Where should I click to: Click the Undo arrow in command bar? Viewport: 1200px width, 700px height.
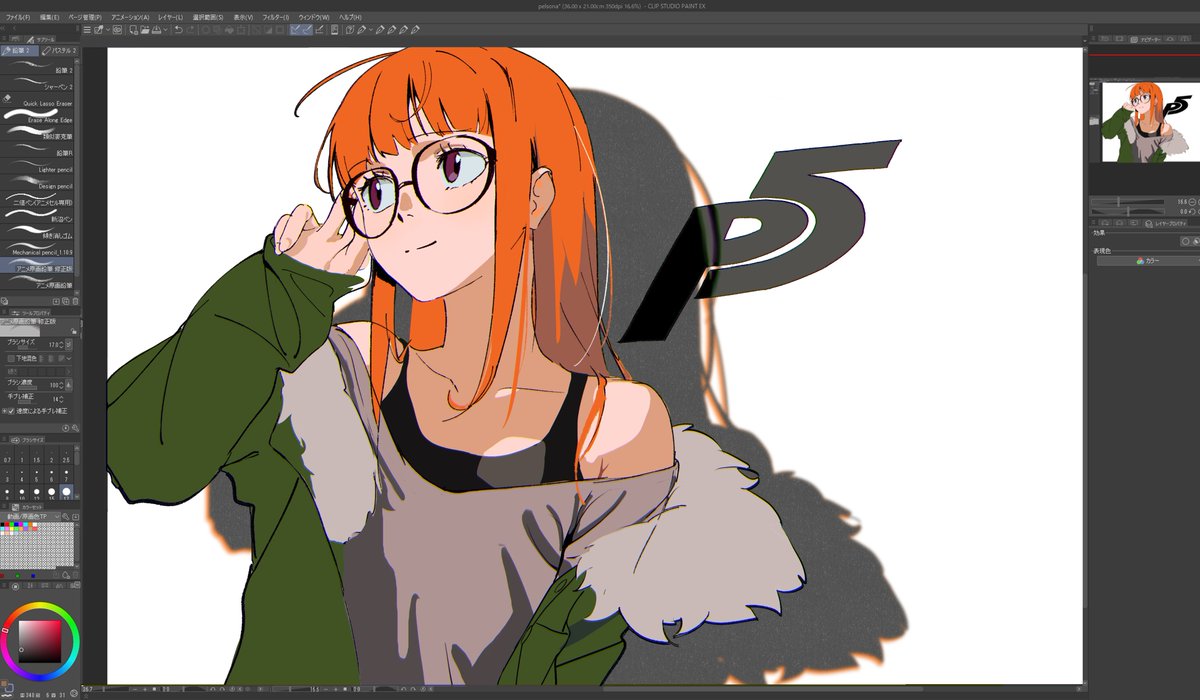[178, 30]
